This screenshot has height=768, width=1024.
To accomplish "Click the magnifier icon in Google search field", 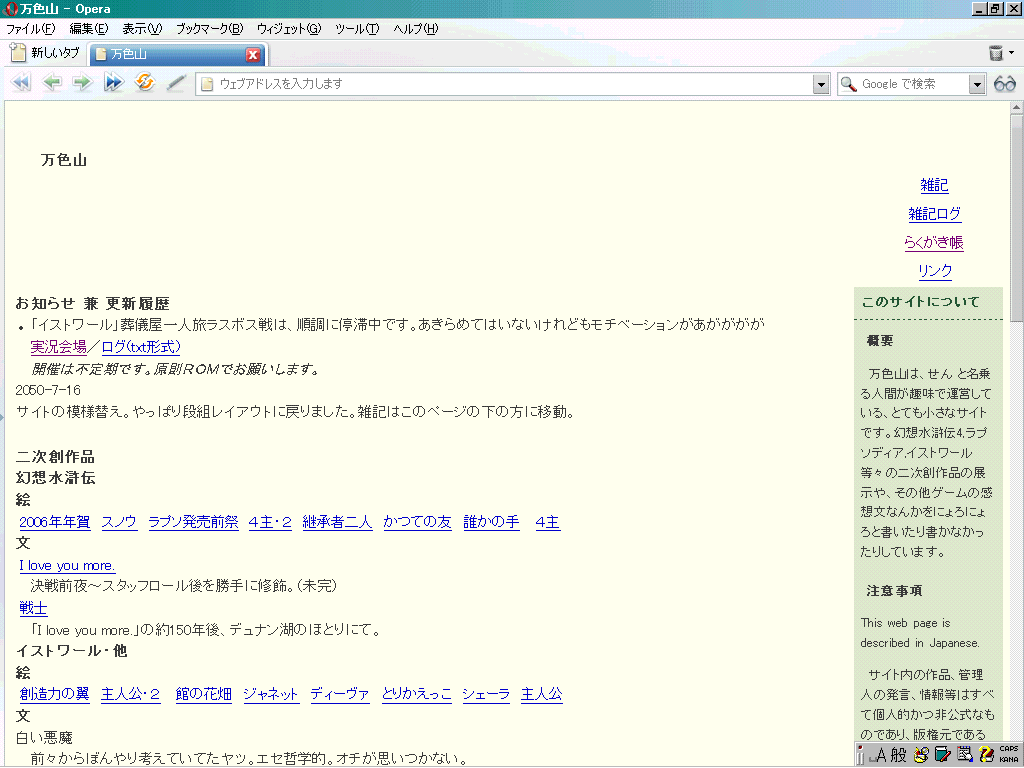I will pos(848,84).
